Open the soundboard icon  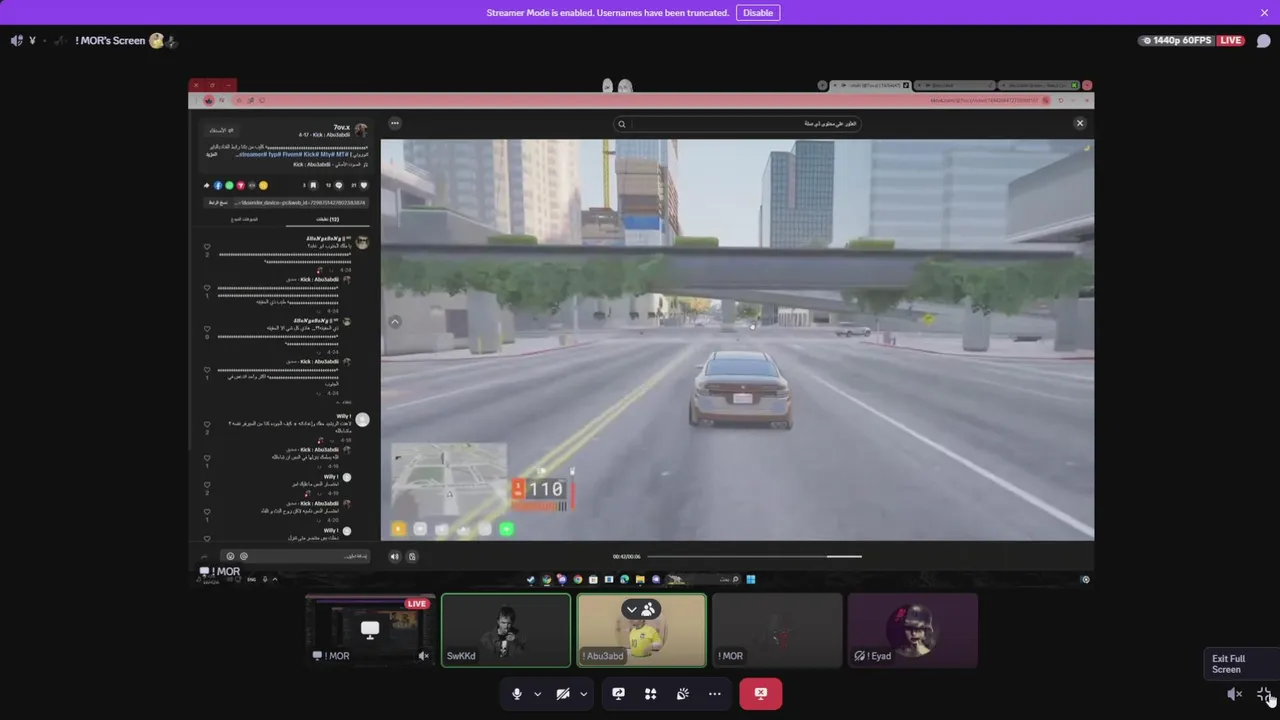click(x=682, y=694)
